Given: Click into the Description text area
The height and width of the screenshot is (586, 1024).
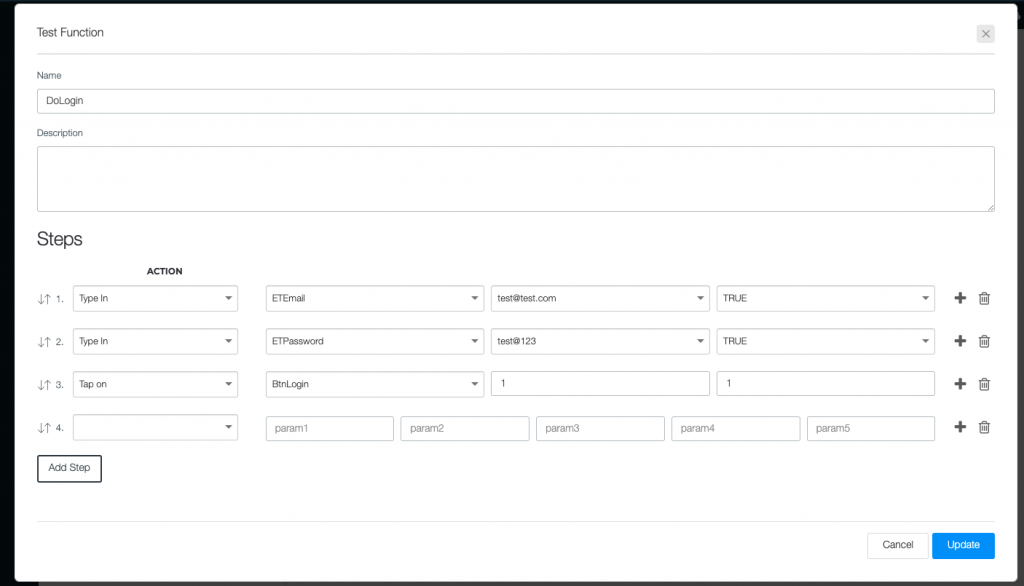Looking at the screenshot, I should click(516, 179).
